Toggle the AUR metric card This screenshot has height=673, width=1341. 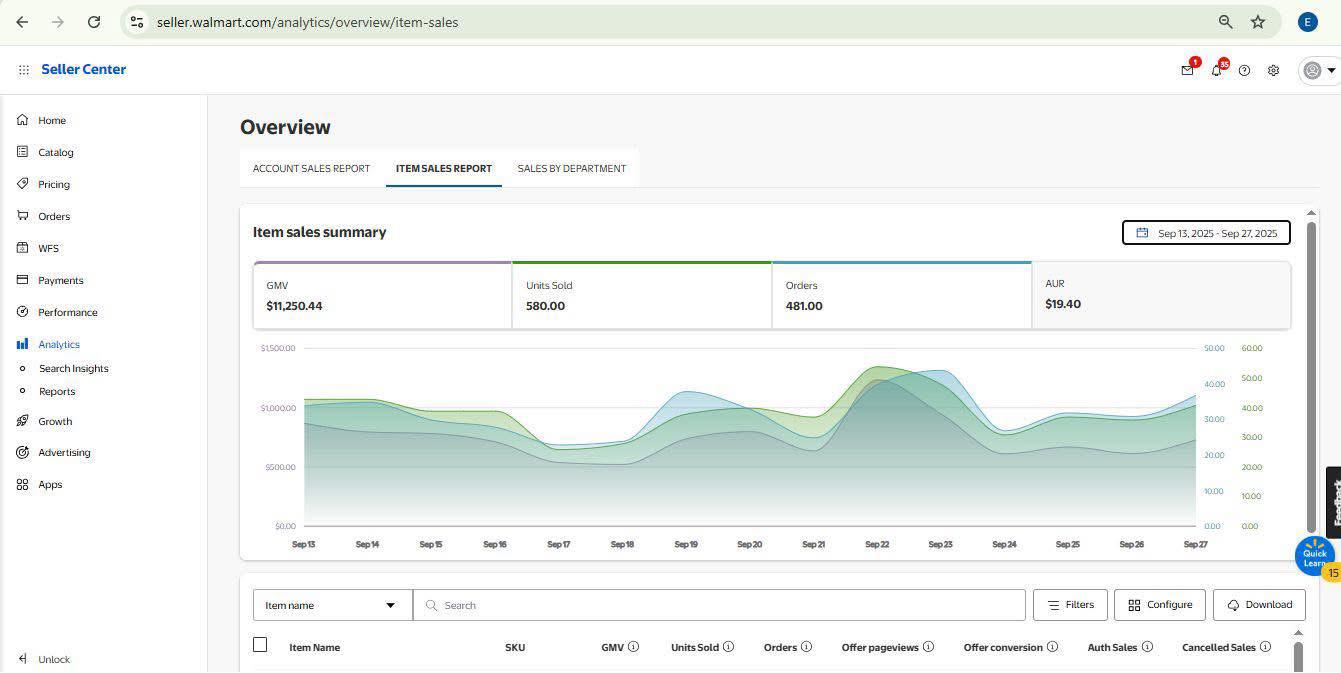(x=1160, y=295)
